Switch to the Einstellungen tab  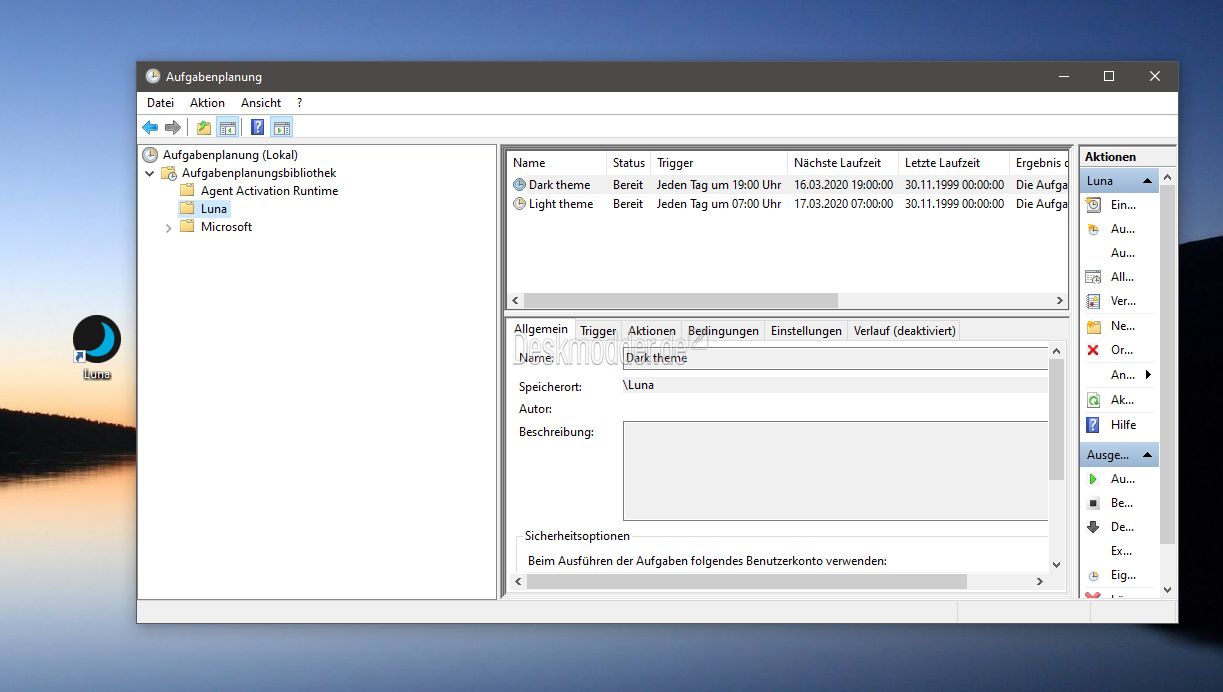[x=806, y=331]
